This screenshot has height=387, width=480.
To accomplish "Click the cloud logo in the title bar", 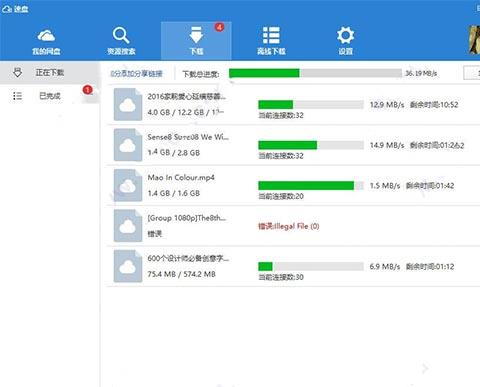I will click(7, 9).
